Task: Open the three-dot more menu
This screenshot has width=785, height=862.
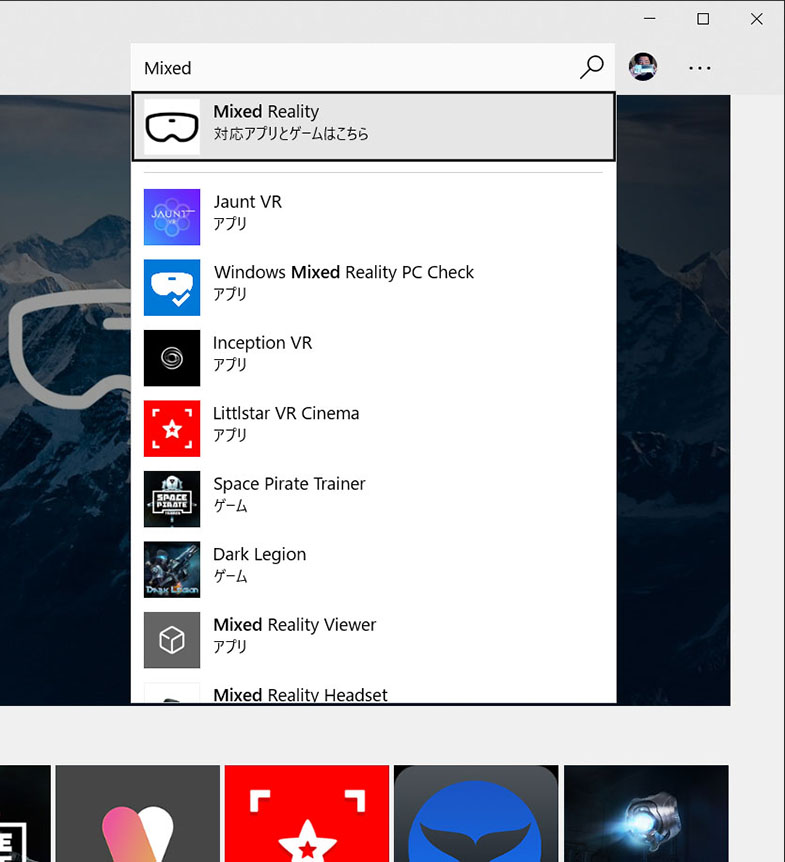Action: pyautogui.click(x=700, y=68)
